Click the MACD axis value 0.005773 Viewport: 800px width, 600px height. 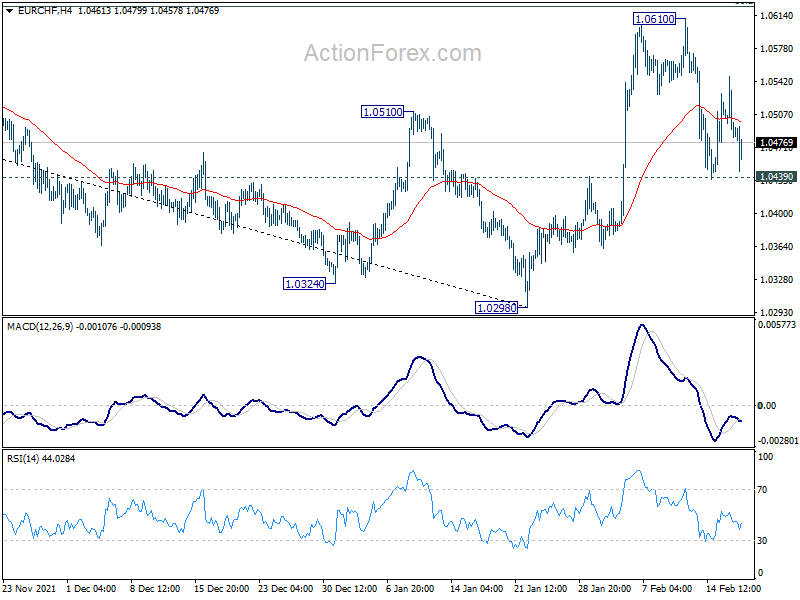pos(777,324)
